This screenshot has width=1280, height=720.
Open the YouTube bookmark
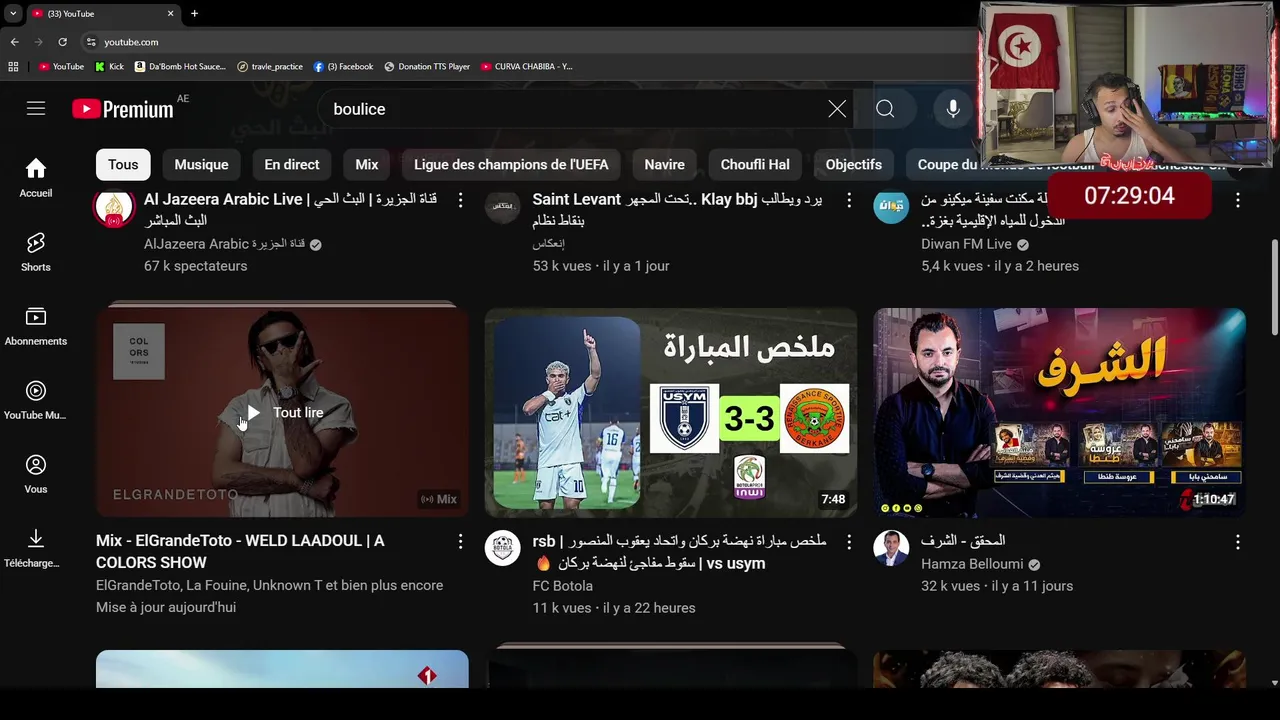tap(61, 67)
